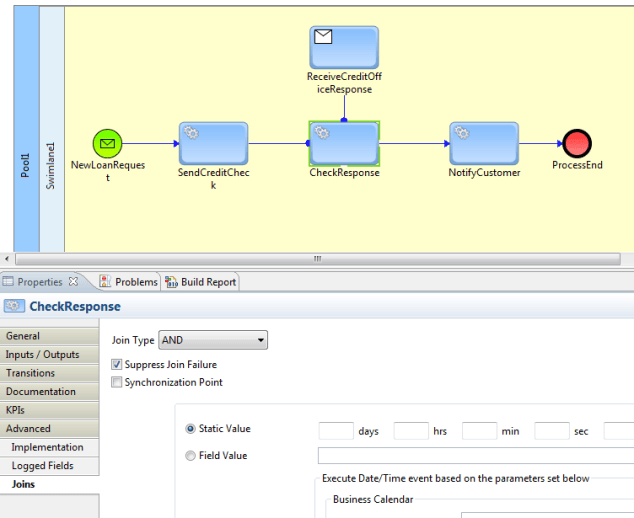Click the min input field

click(x=480, y=431)
